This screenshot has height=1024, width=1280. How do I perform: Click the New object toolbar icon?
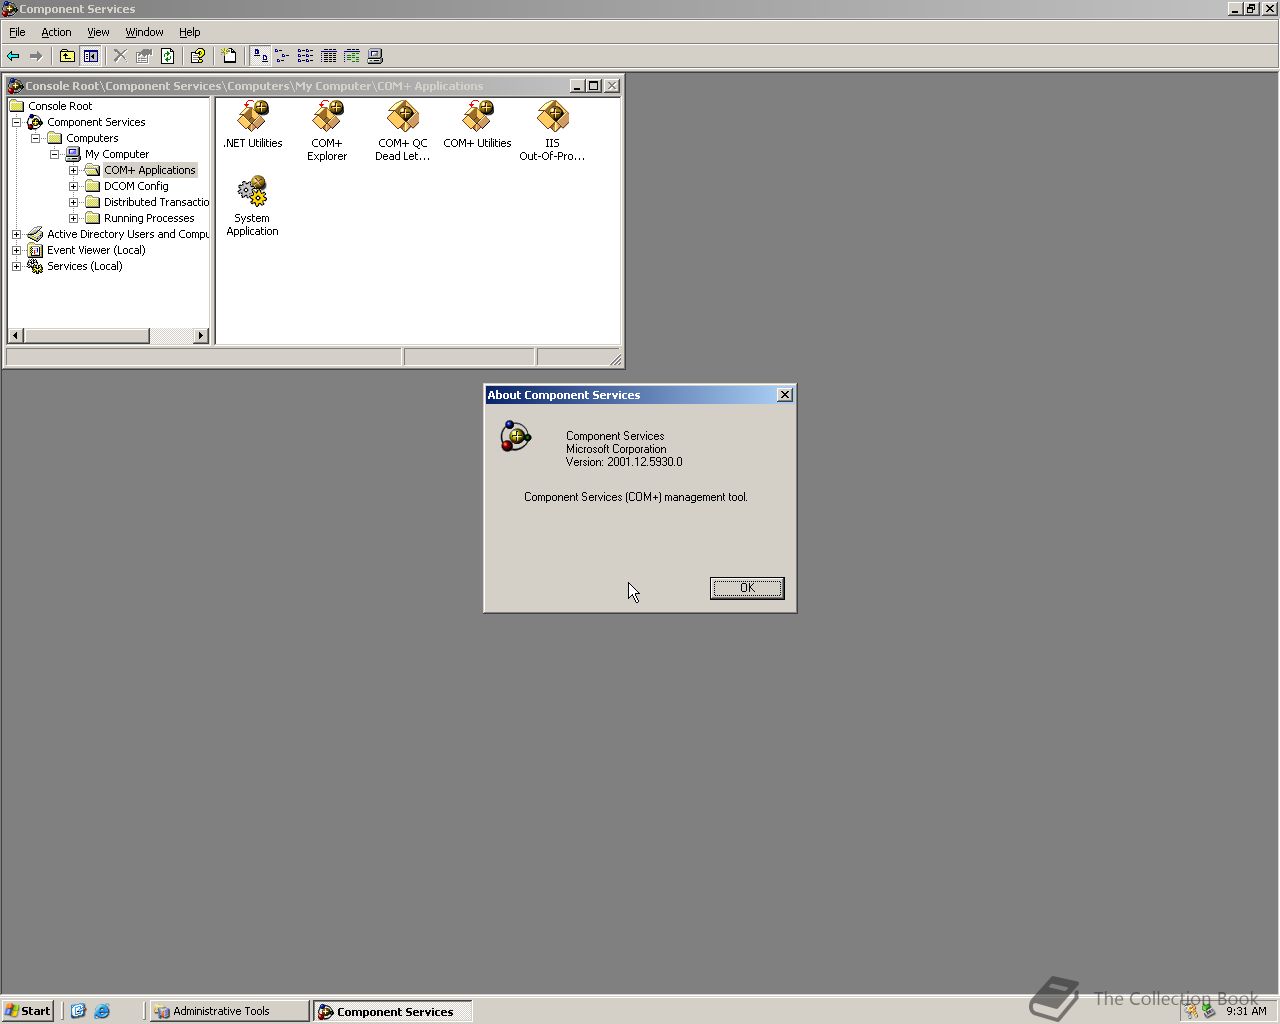click(x=229, y=56)
